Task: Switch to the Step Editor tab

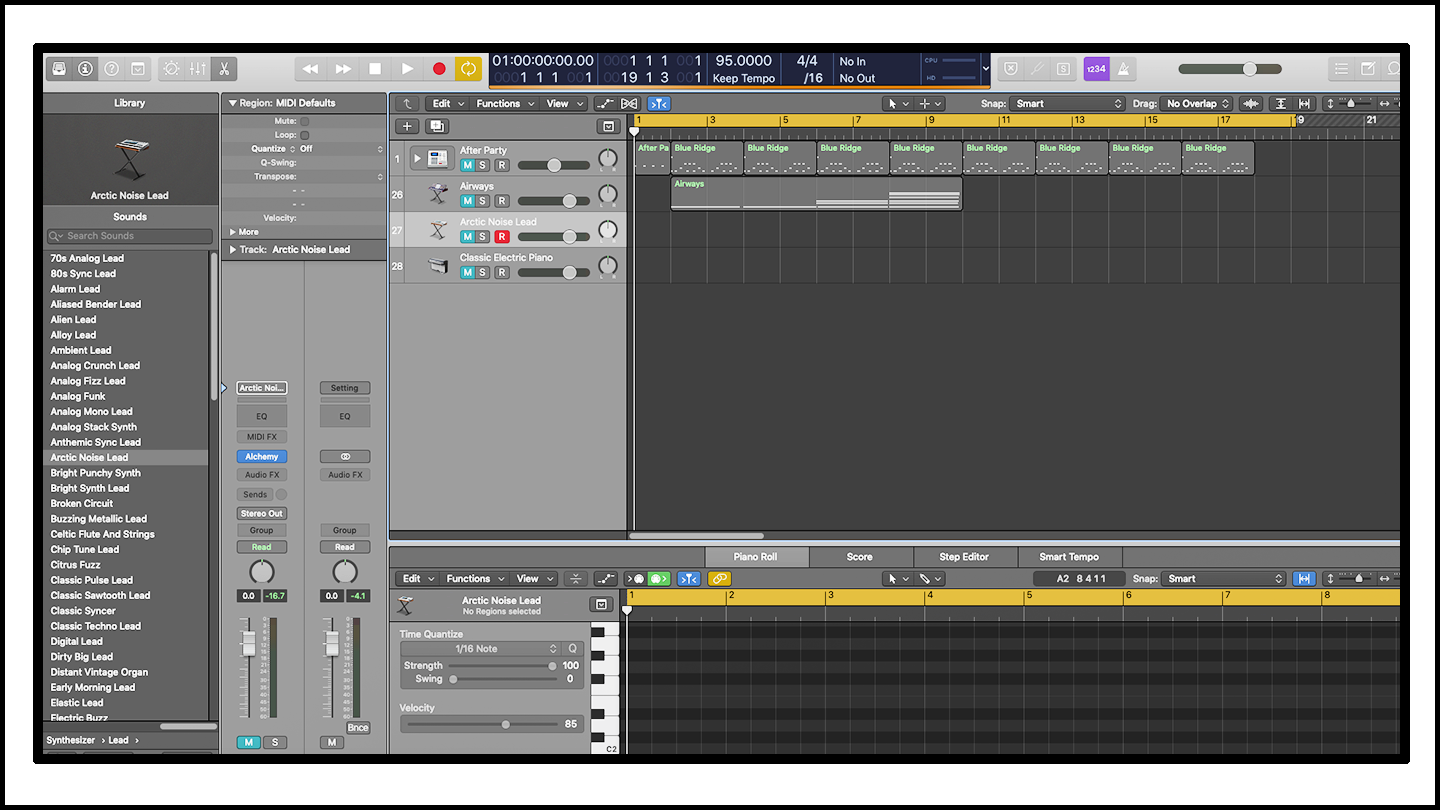Action: point(964,557)
